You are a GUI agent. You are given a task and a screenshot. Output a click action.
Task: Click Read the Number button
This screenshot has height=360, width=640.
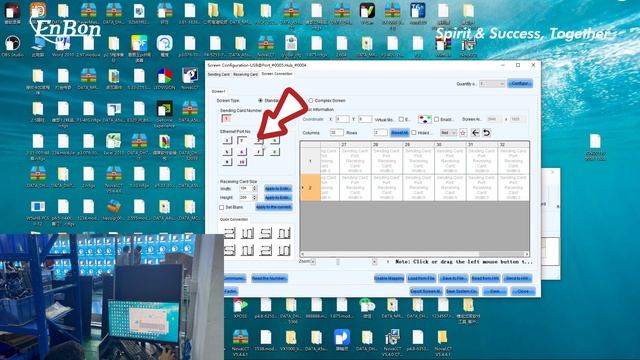269,278
